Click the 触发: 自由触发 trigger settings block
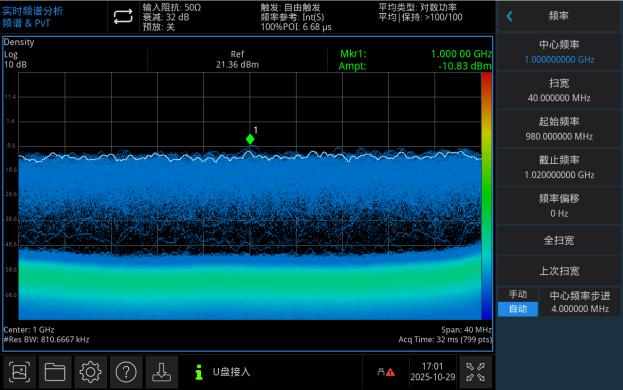The image size is (623, 390). 296,17
